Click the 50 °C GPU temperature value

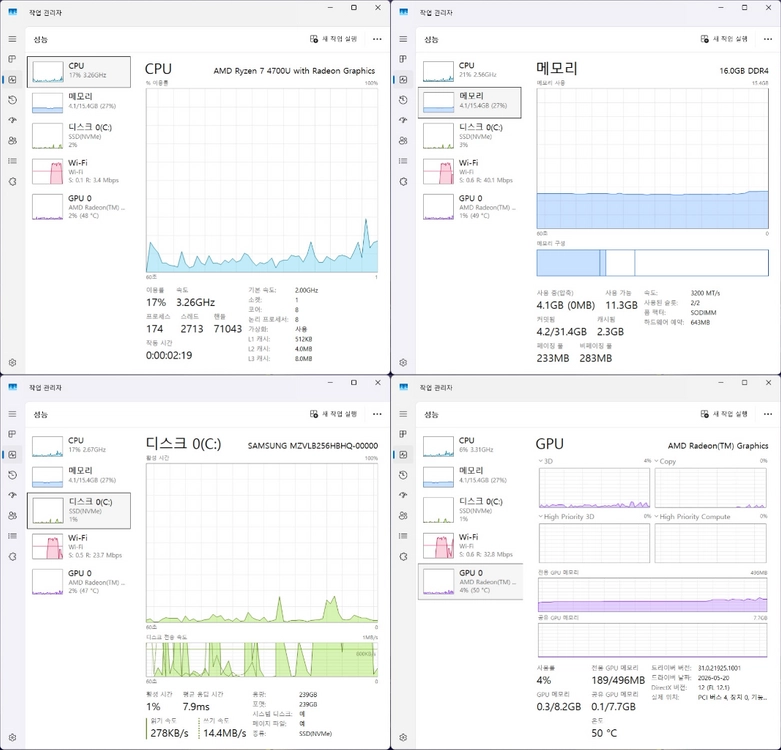click(x=604, y=733)
